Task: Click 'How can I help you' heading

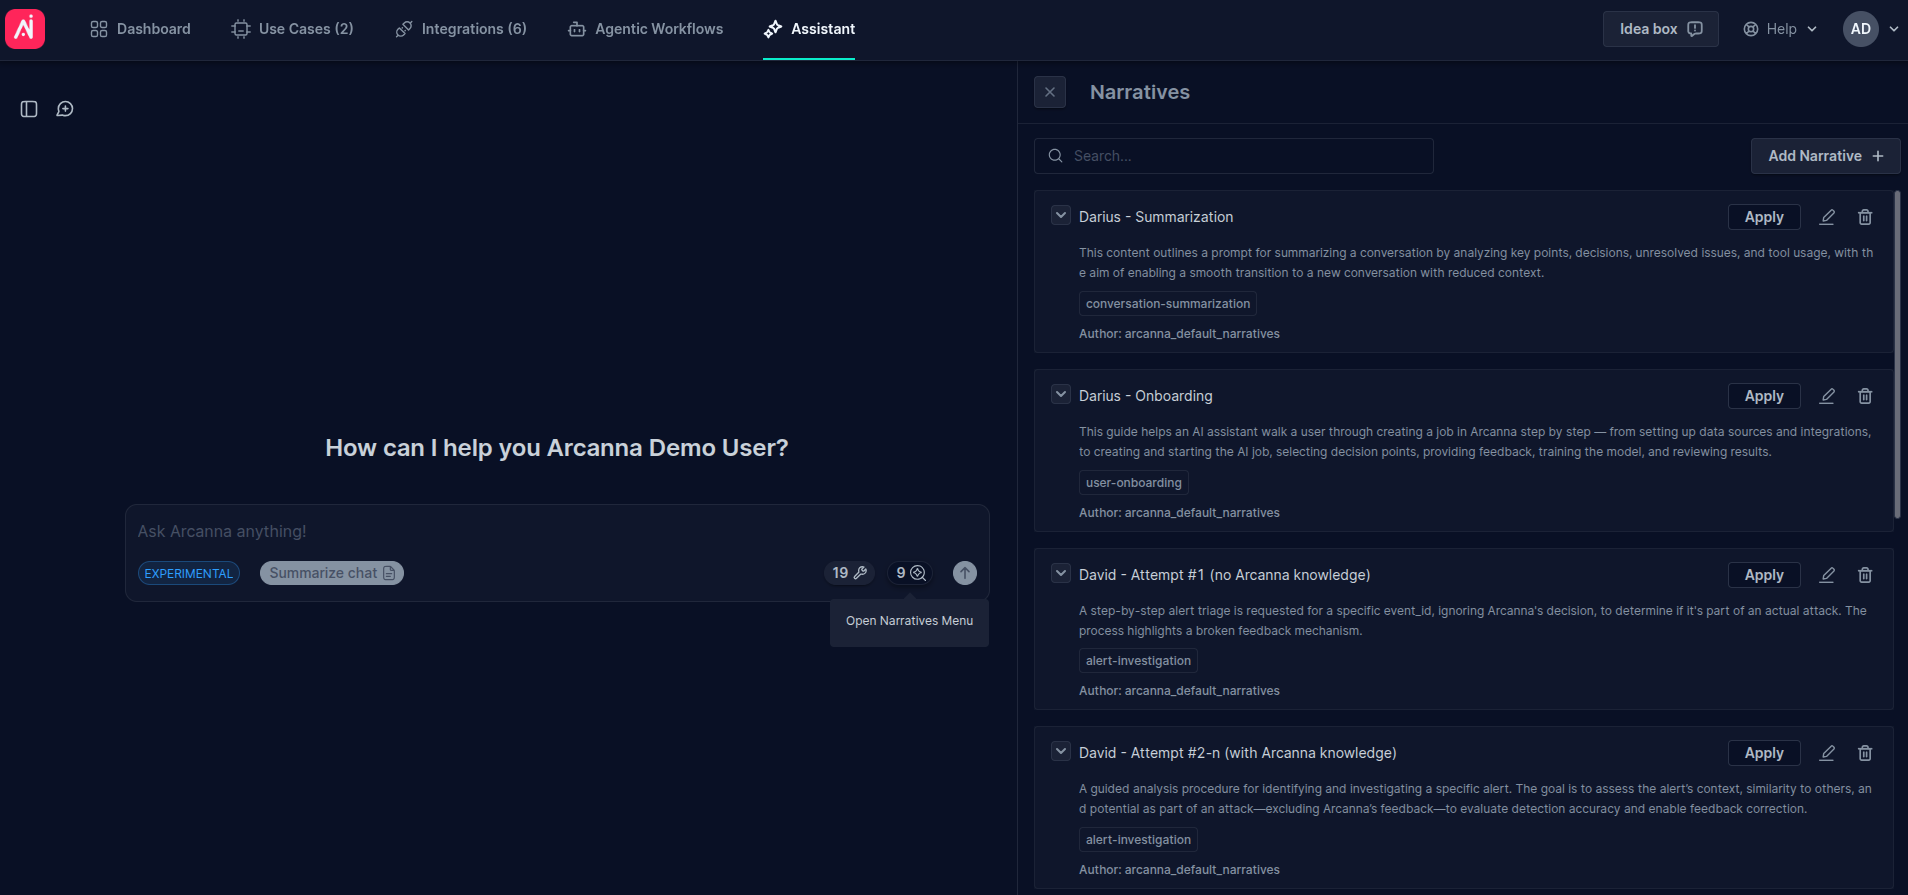Action: (x=557, y=448)
